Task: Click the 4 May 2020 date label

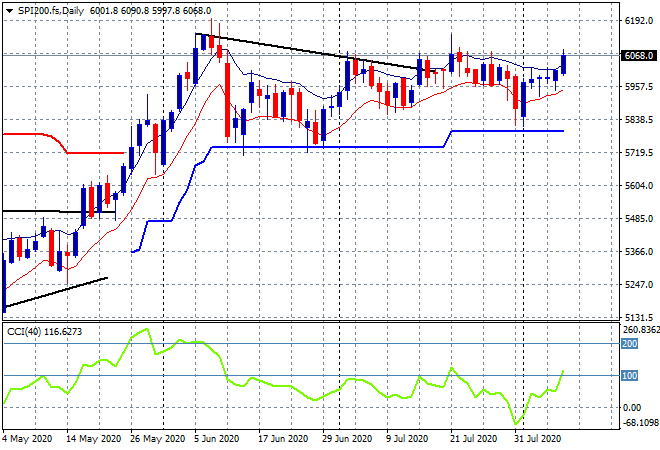Action: pyautogui.click(x=27, y=439)
